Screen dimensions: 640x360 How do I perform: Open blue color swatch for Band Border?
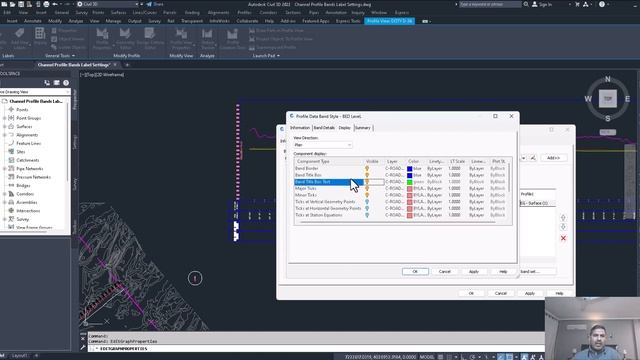409,169
